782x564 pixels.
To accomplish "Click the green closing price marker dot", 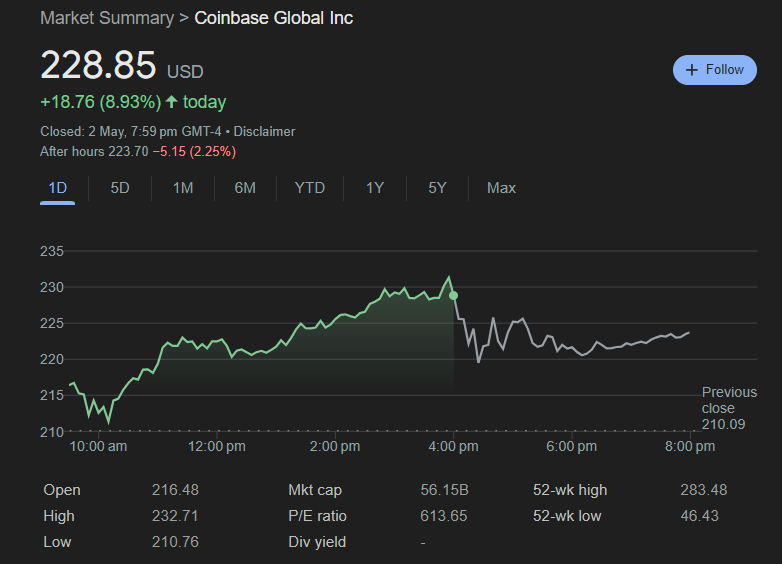I will click(453, 296).
